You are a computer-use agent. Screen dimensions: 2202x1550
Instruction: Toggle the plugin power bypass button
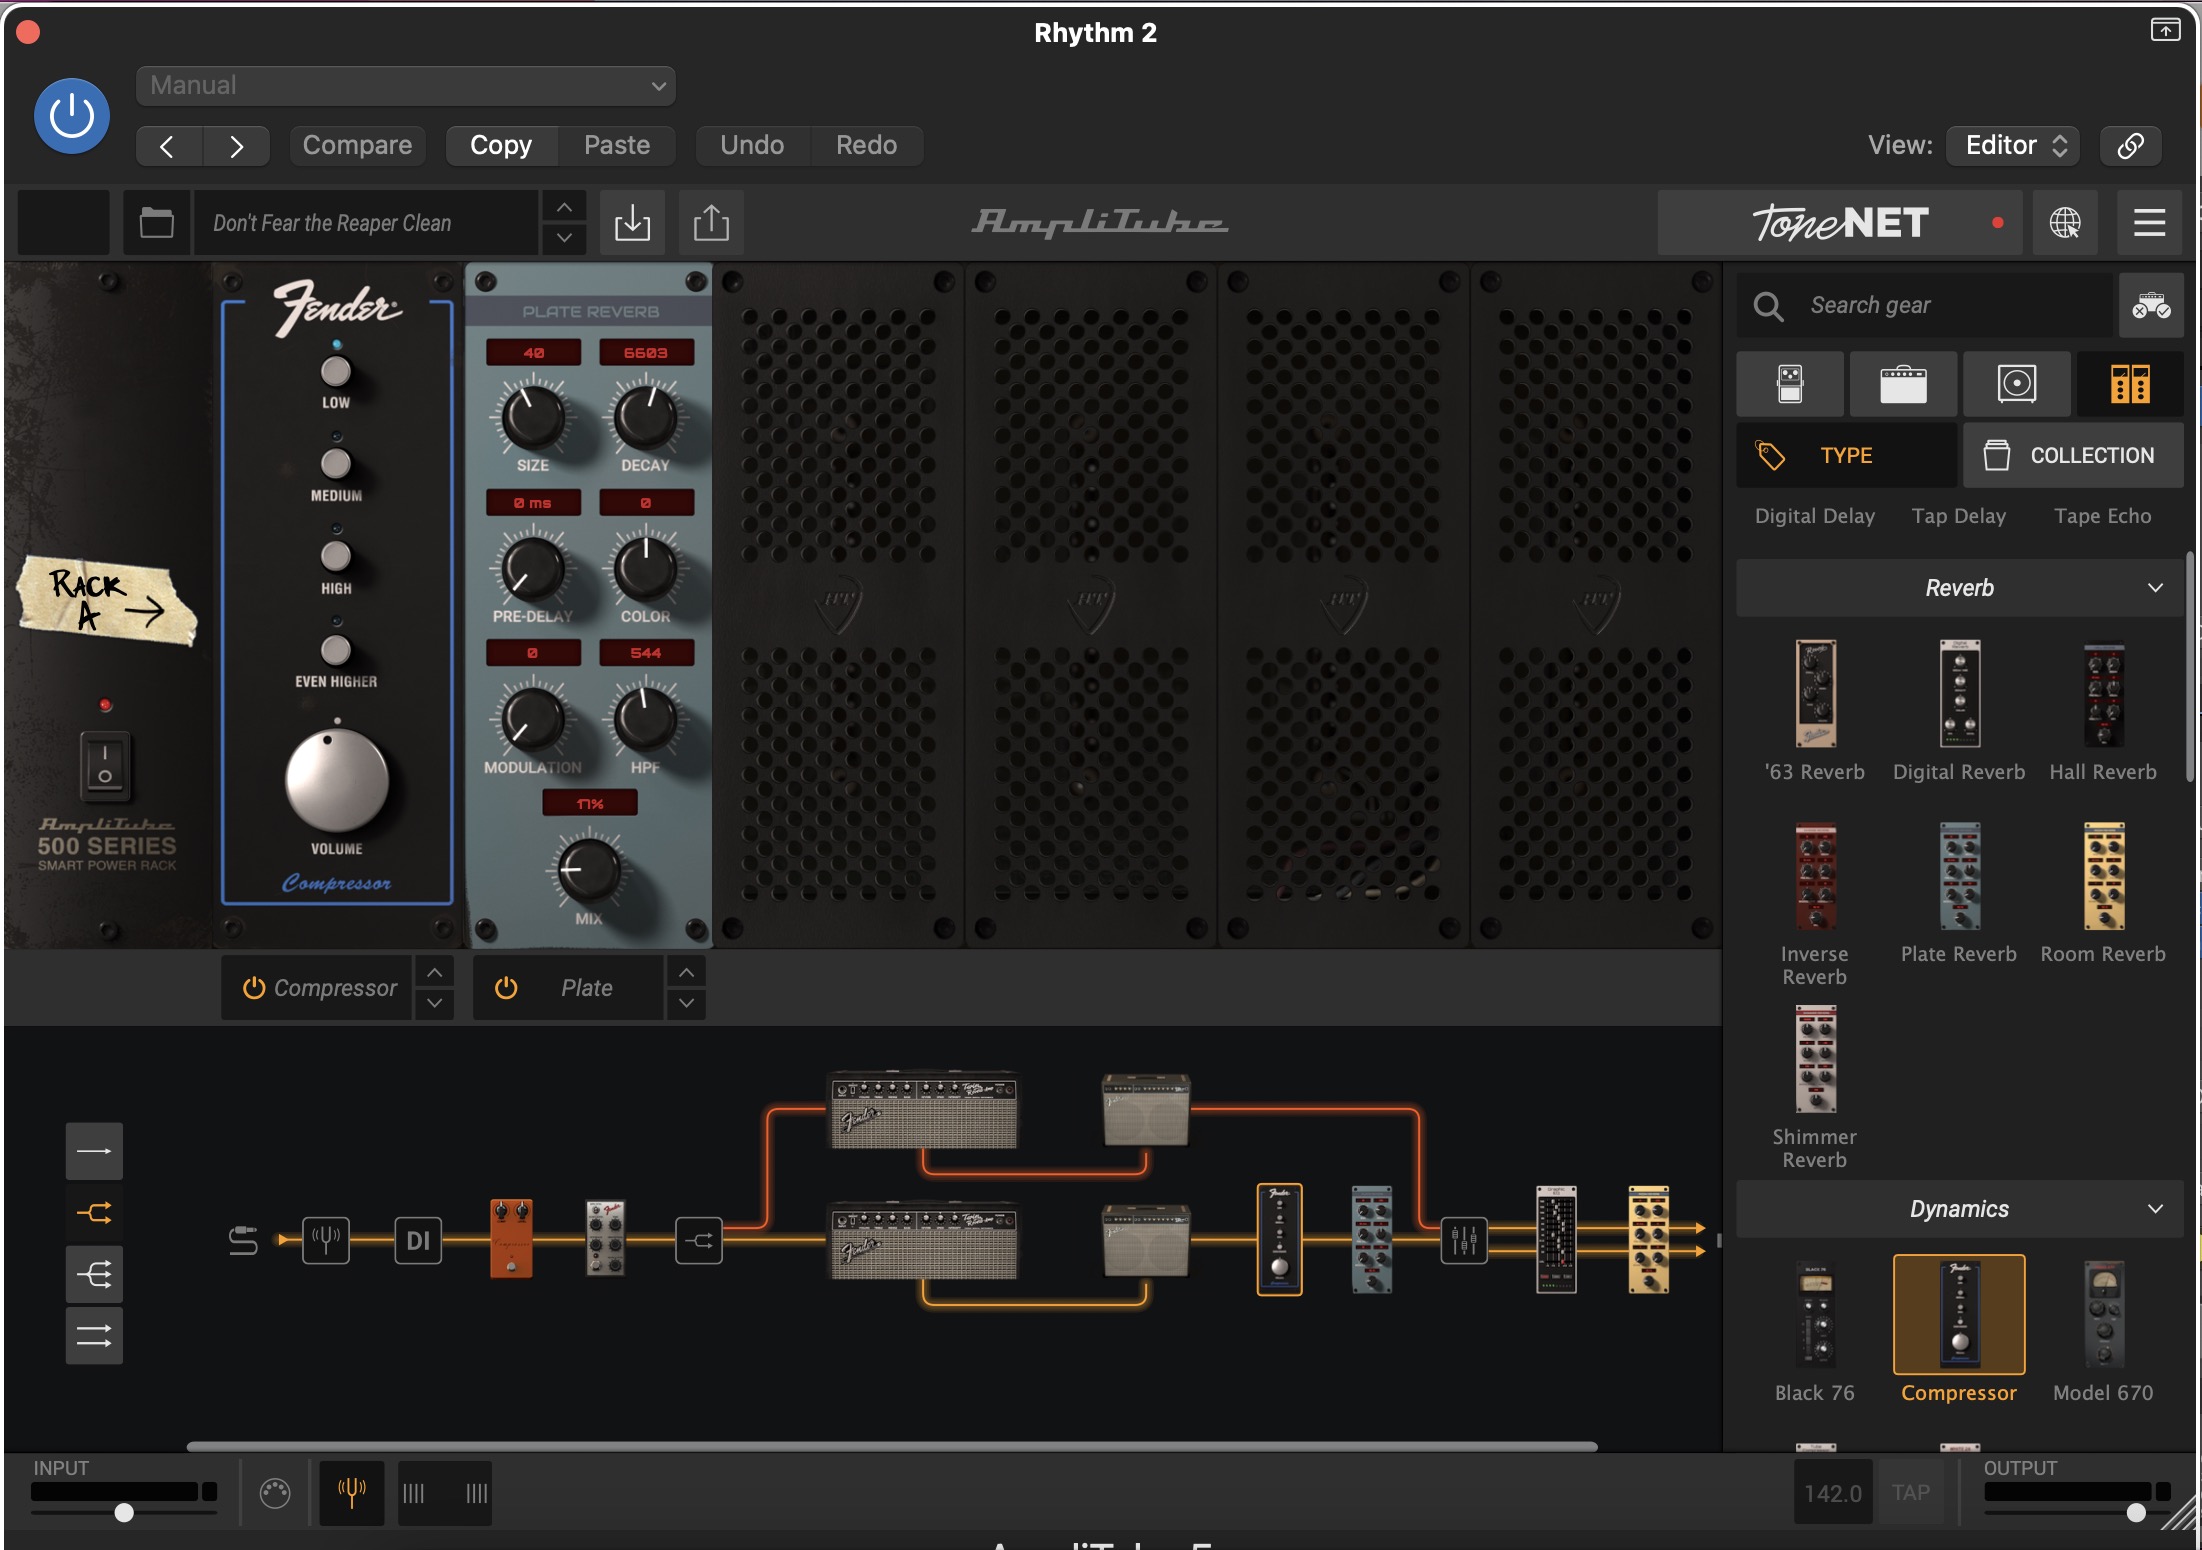point(72,116)
